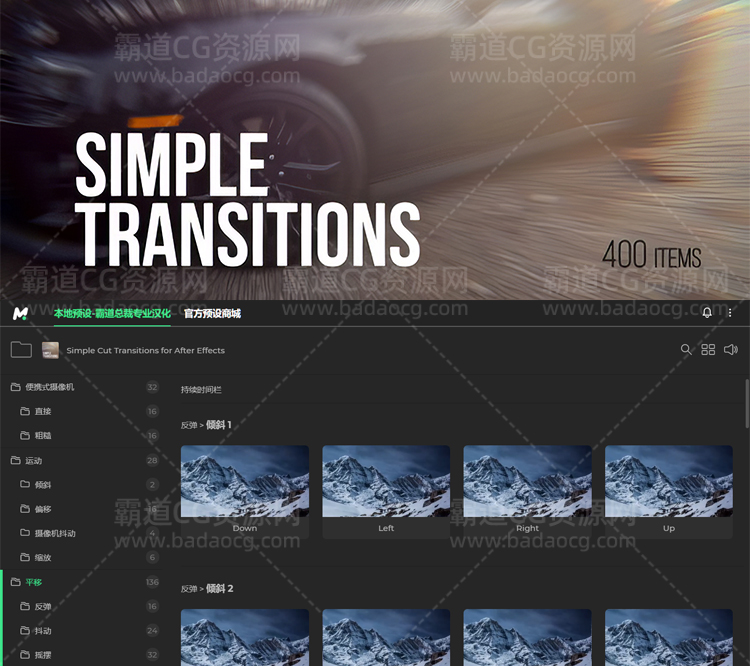The width and height of the screenshot is (750, 666).
Task: Click the vertical scrollbar of the preset list
Action: click(747, 403)
